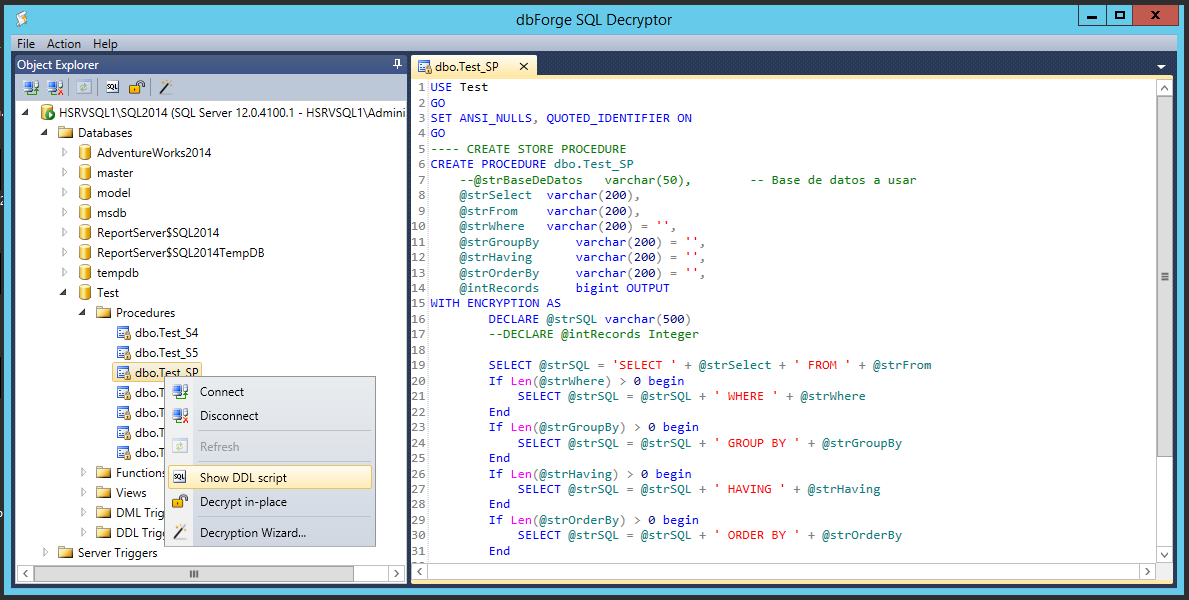
Task: Click the Procedures folder icon
Action: 104,313
